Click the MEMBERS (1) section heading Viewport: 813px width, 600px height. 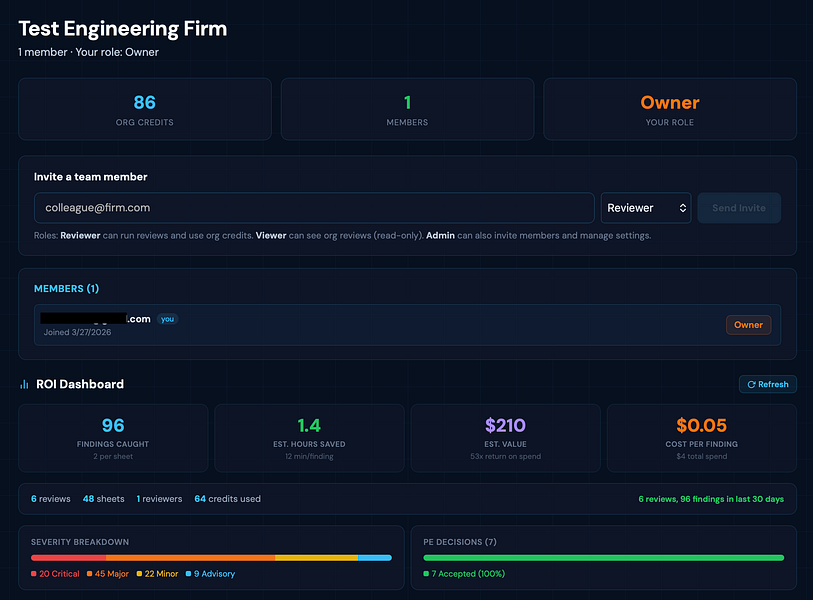pyautogui.click(x=66, y=288)
